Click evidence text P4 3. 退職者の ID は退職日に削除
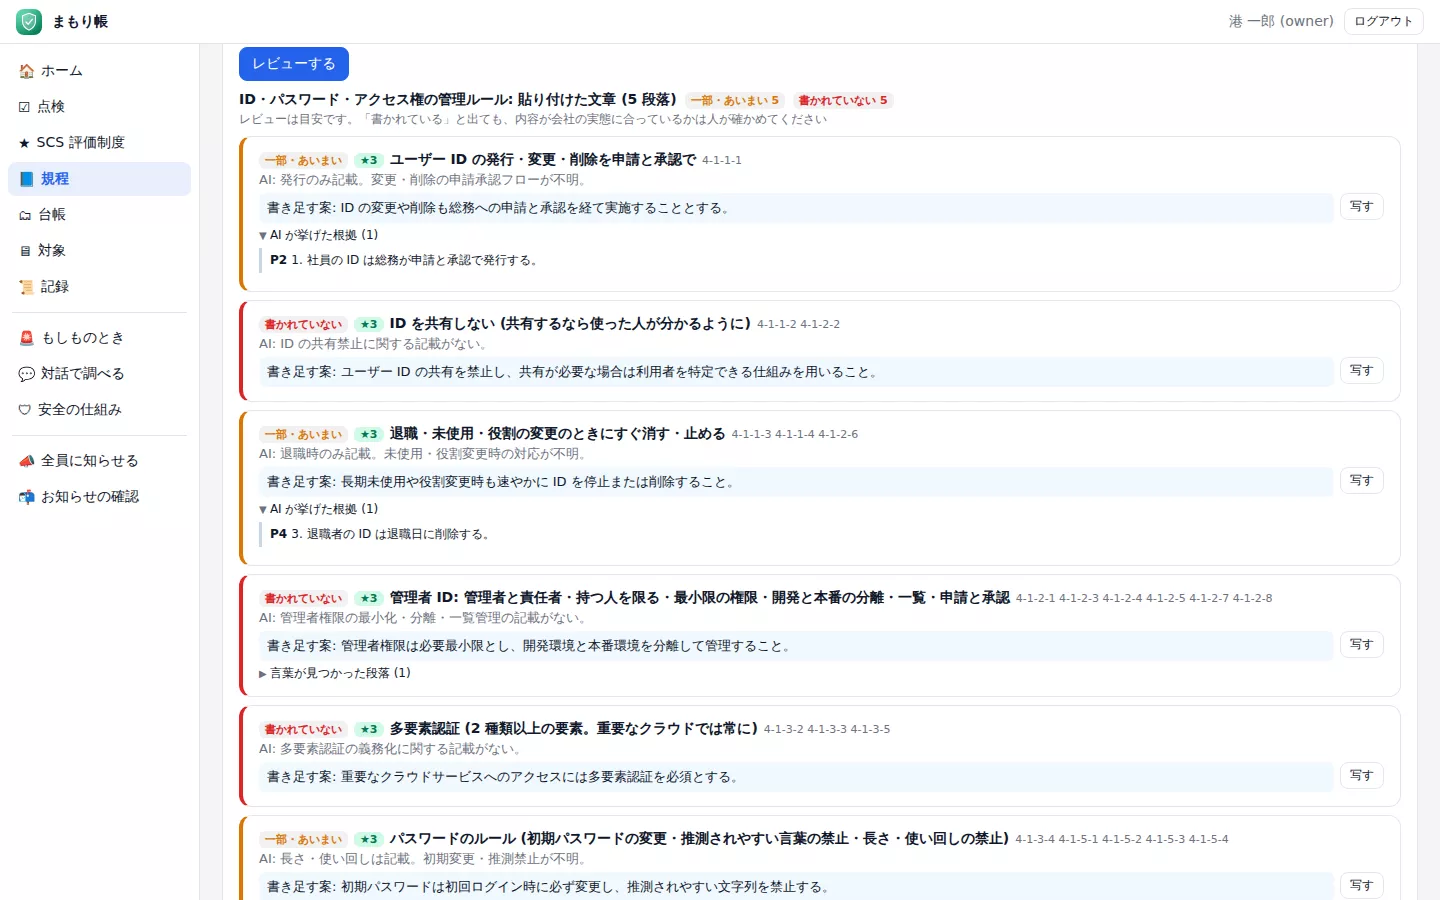Image resolution: width=1440 pixels, height=900 pixels. pyautogui.click(x=381, y=534)
